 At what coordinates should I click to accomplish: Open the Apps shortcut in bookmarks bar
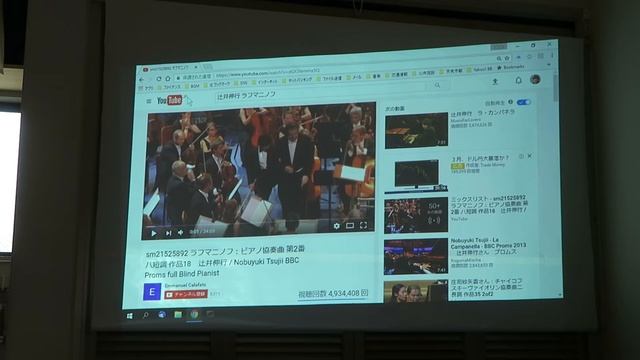coord(146,88)
